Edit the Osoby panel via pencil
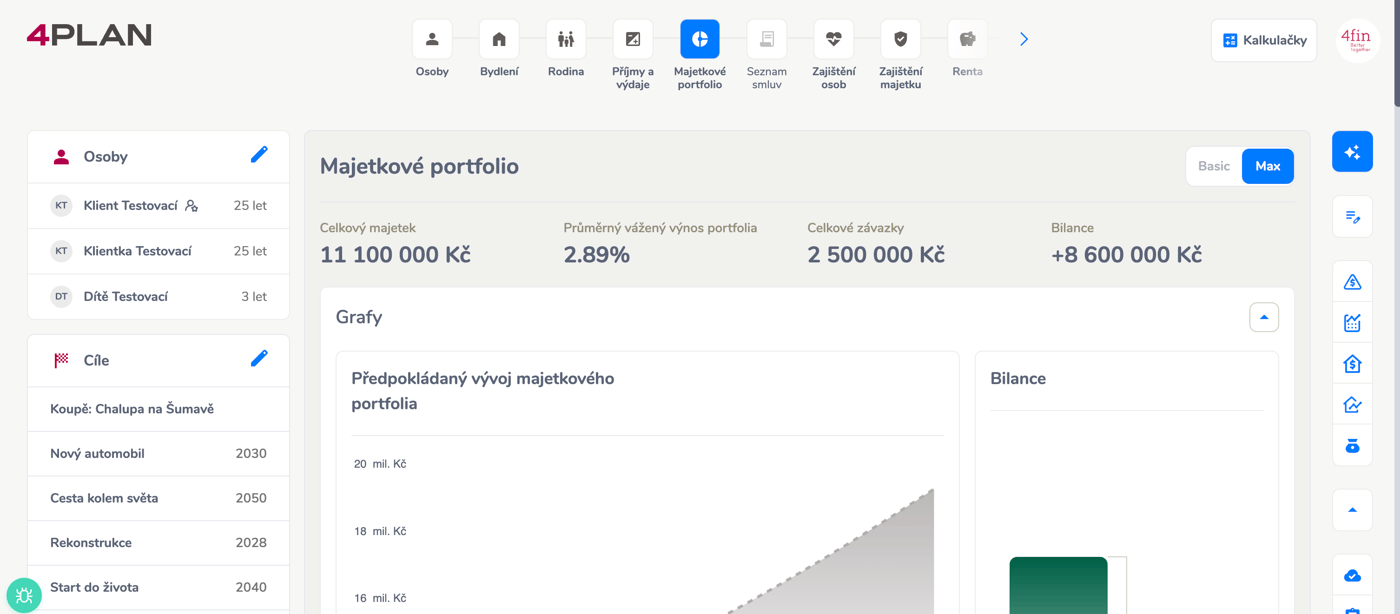Viewport: 1400px width, 614px height. tap(259, 155)
